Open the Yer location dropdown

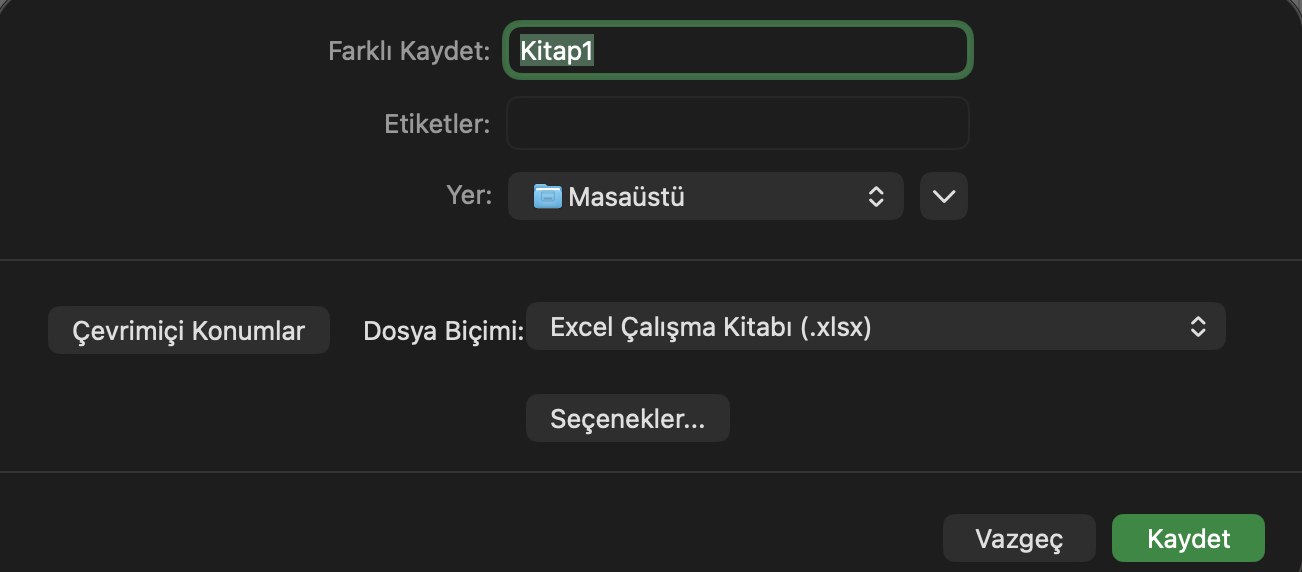(705, 196)
